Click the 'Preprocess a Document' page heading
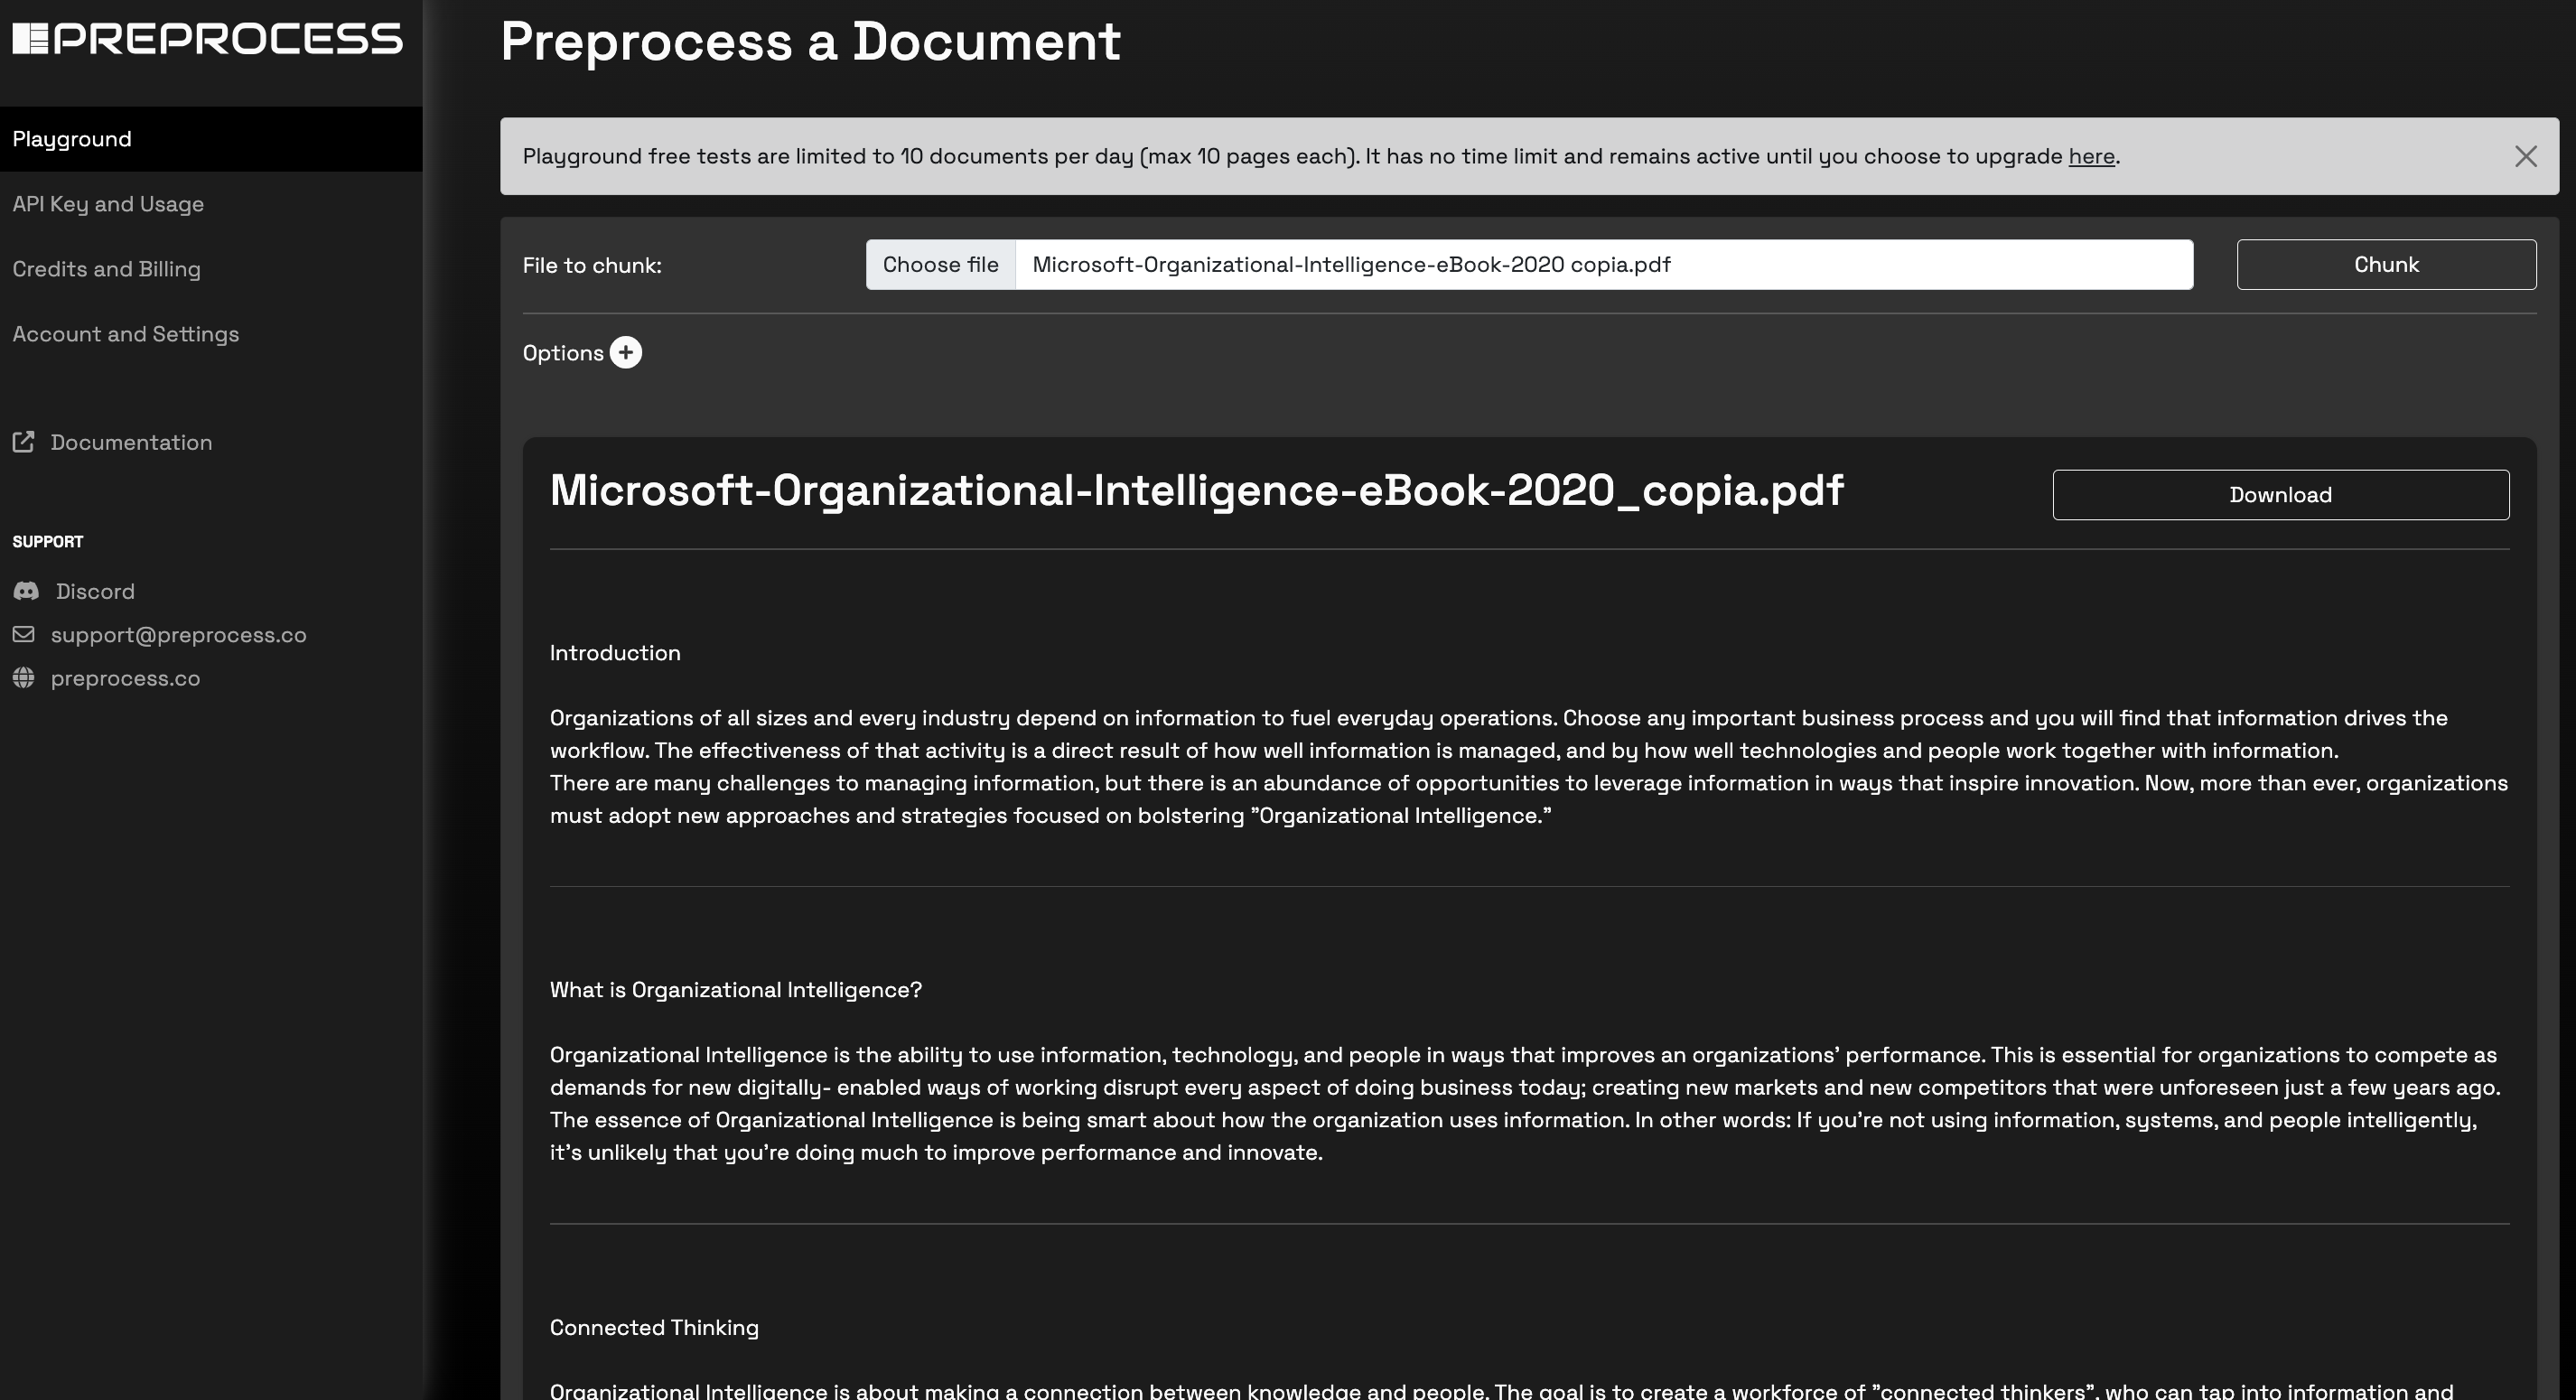The height and width of the screenshot is (1400, 2576). coord(810,42)
